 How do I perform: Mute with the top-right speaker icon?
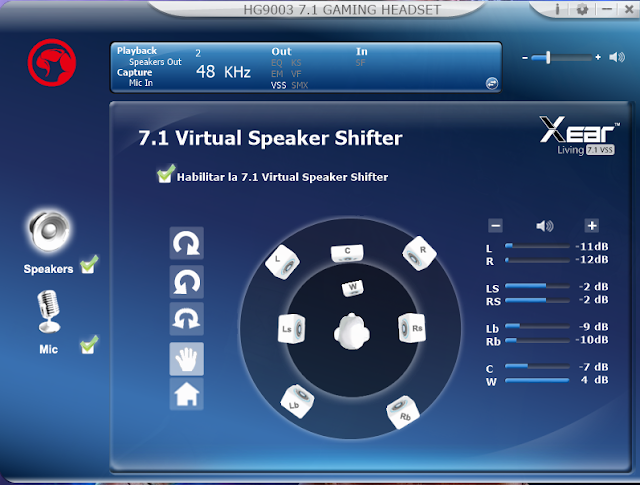pyautogui.click(x=617, y=57)
